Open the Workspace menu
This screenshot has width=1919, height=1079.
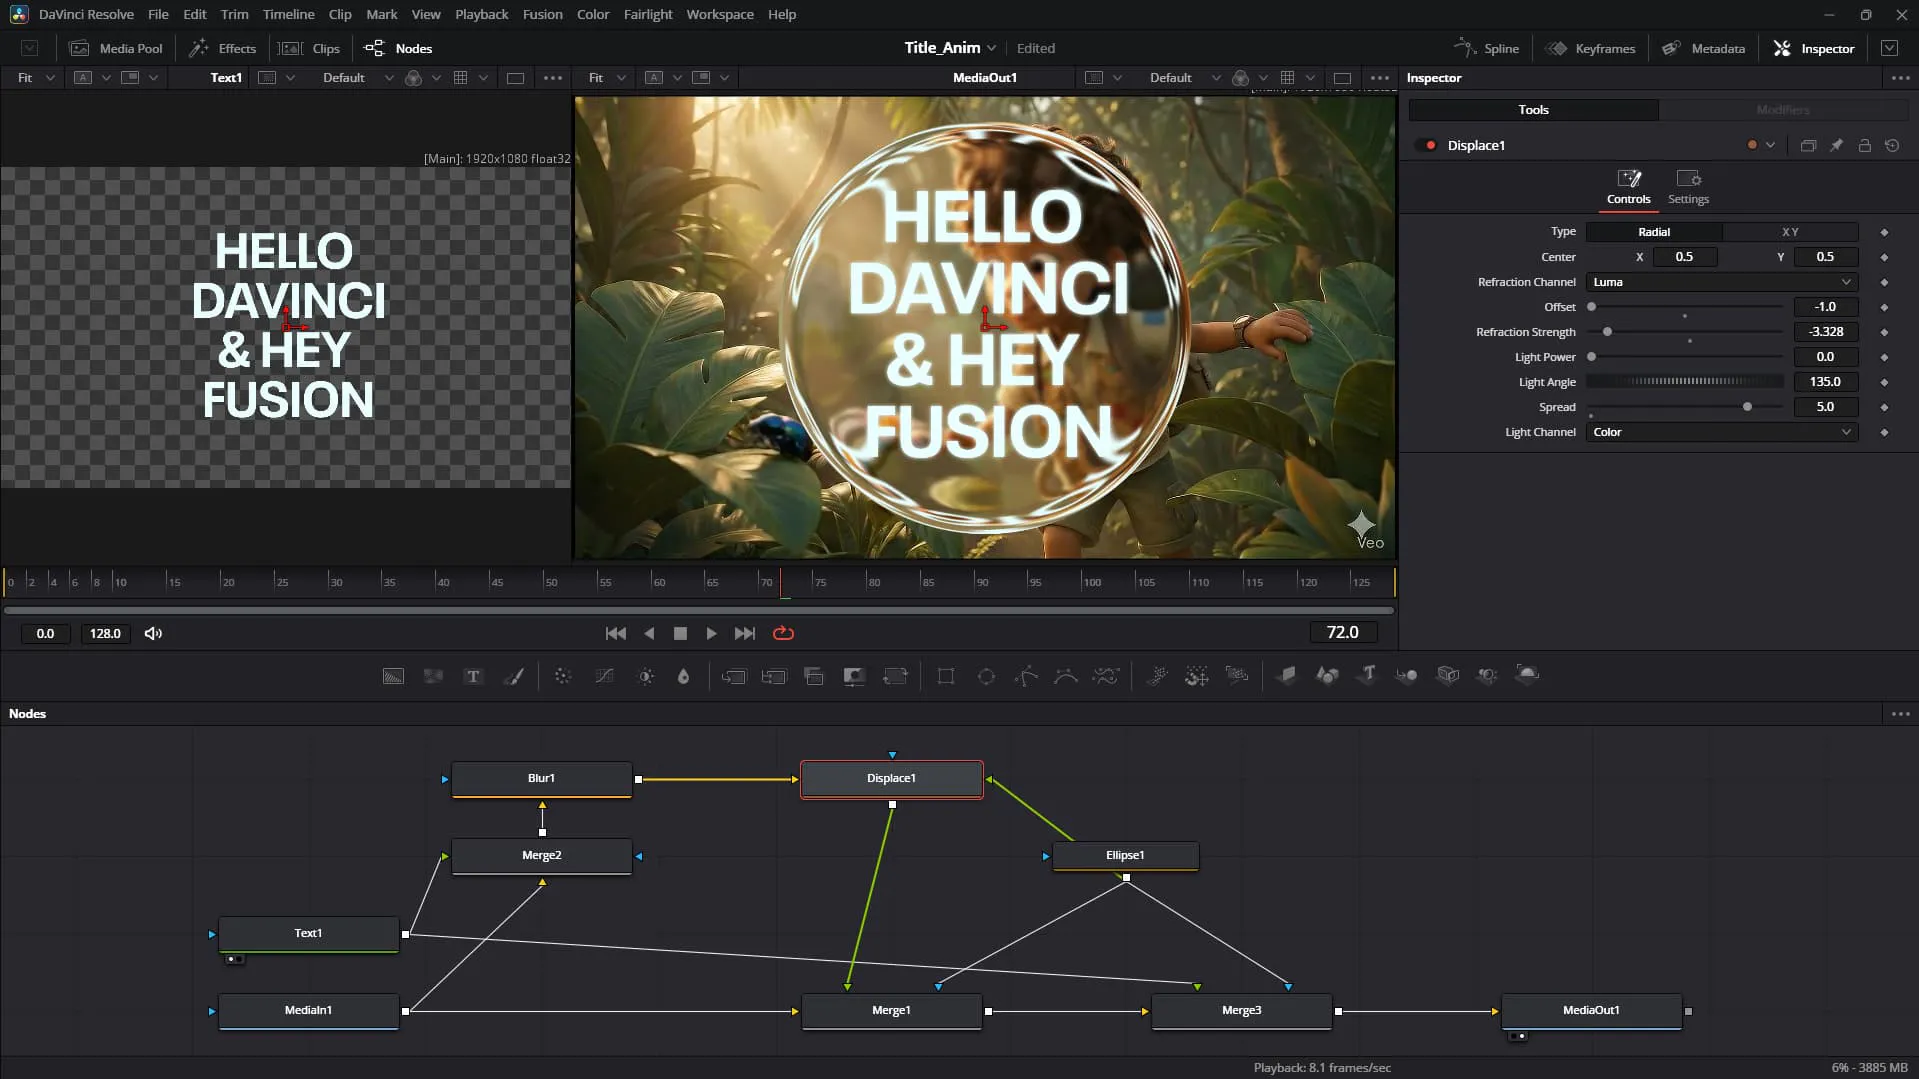click(x=719, y=14)
